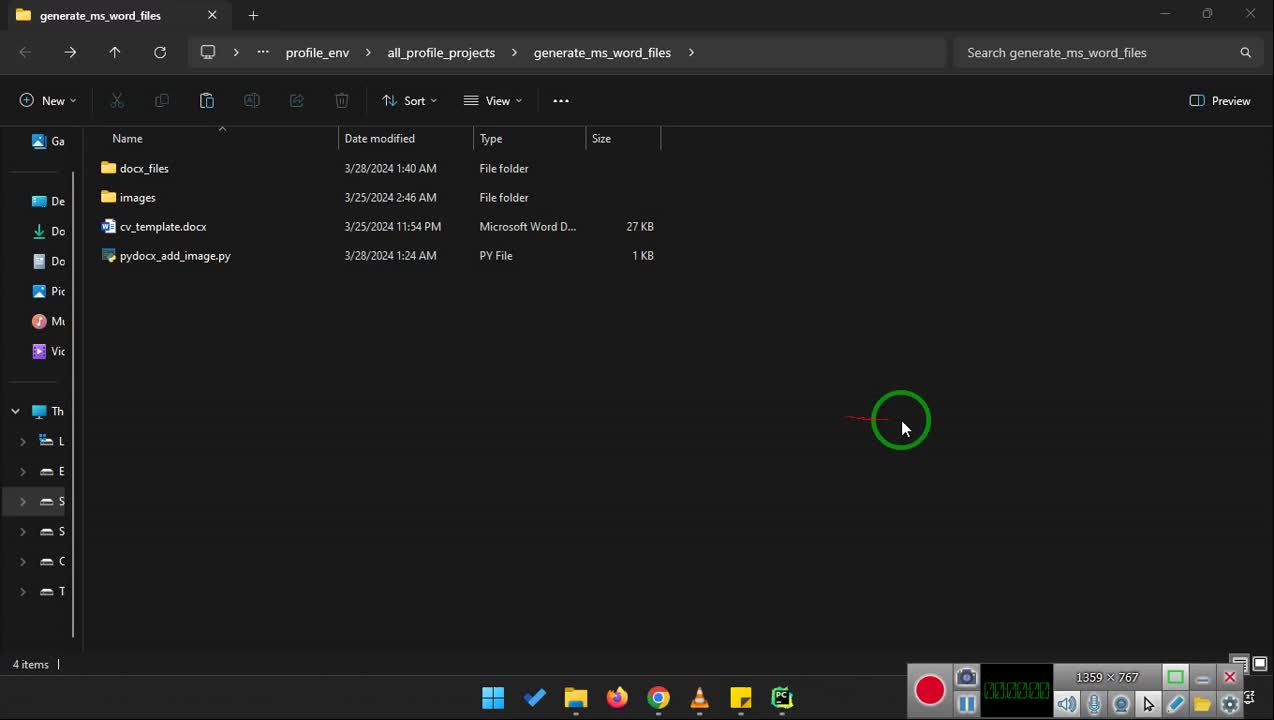This screenshot has height=720, width=1274.
Task: Open the See more options menu
Action: [x=561, y=101]
